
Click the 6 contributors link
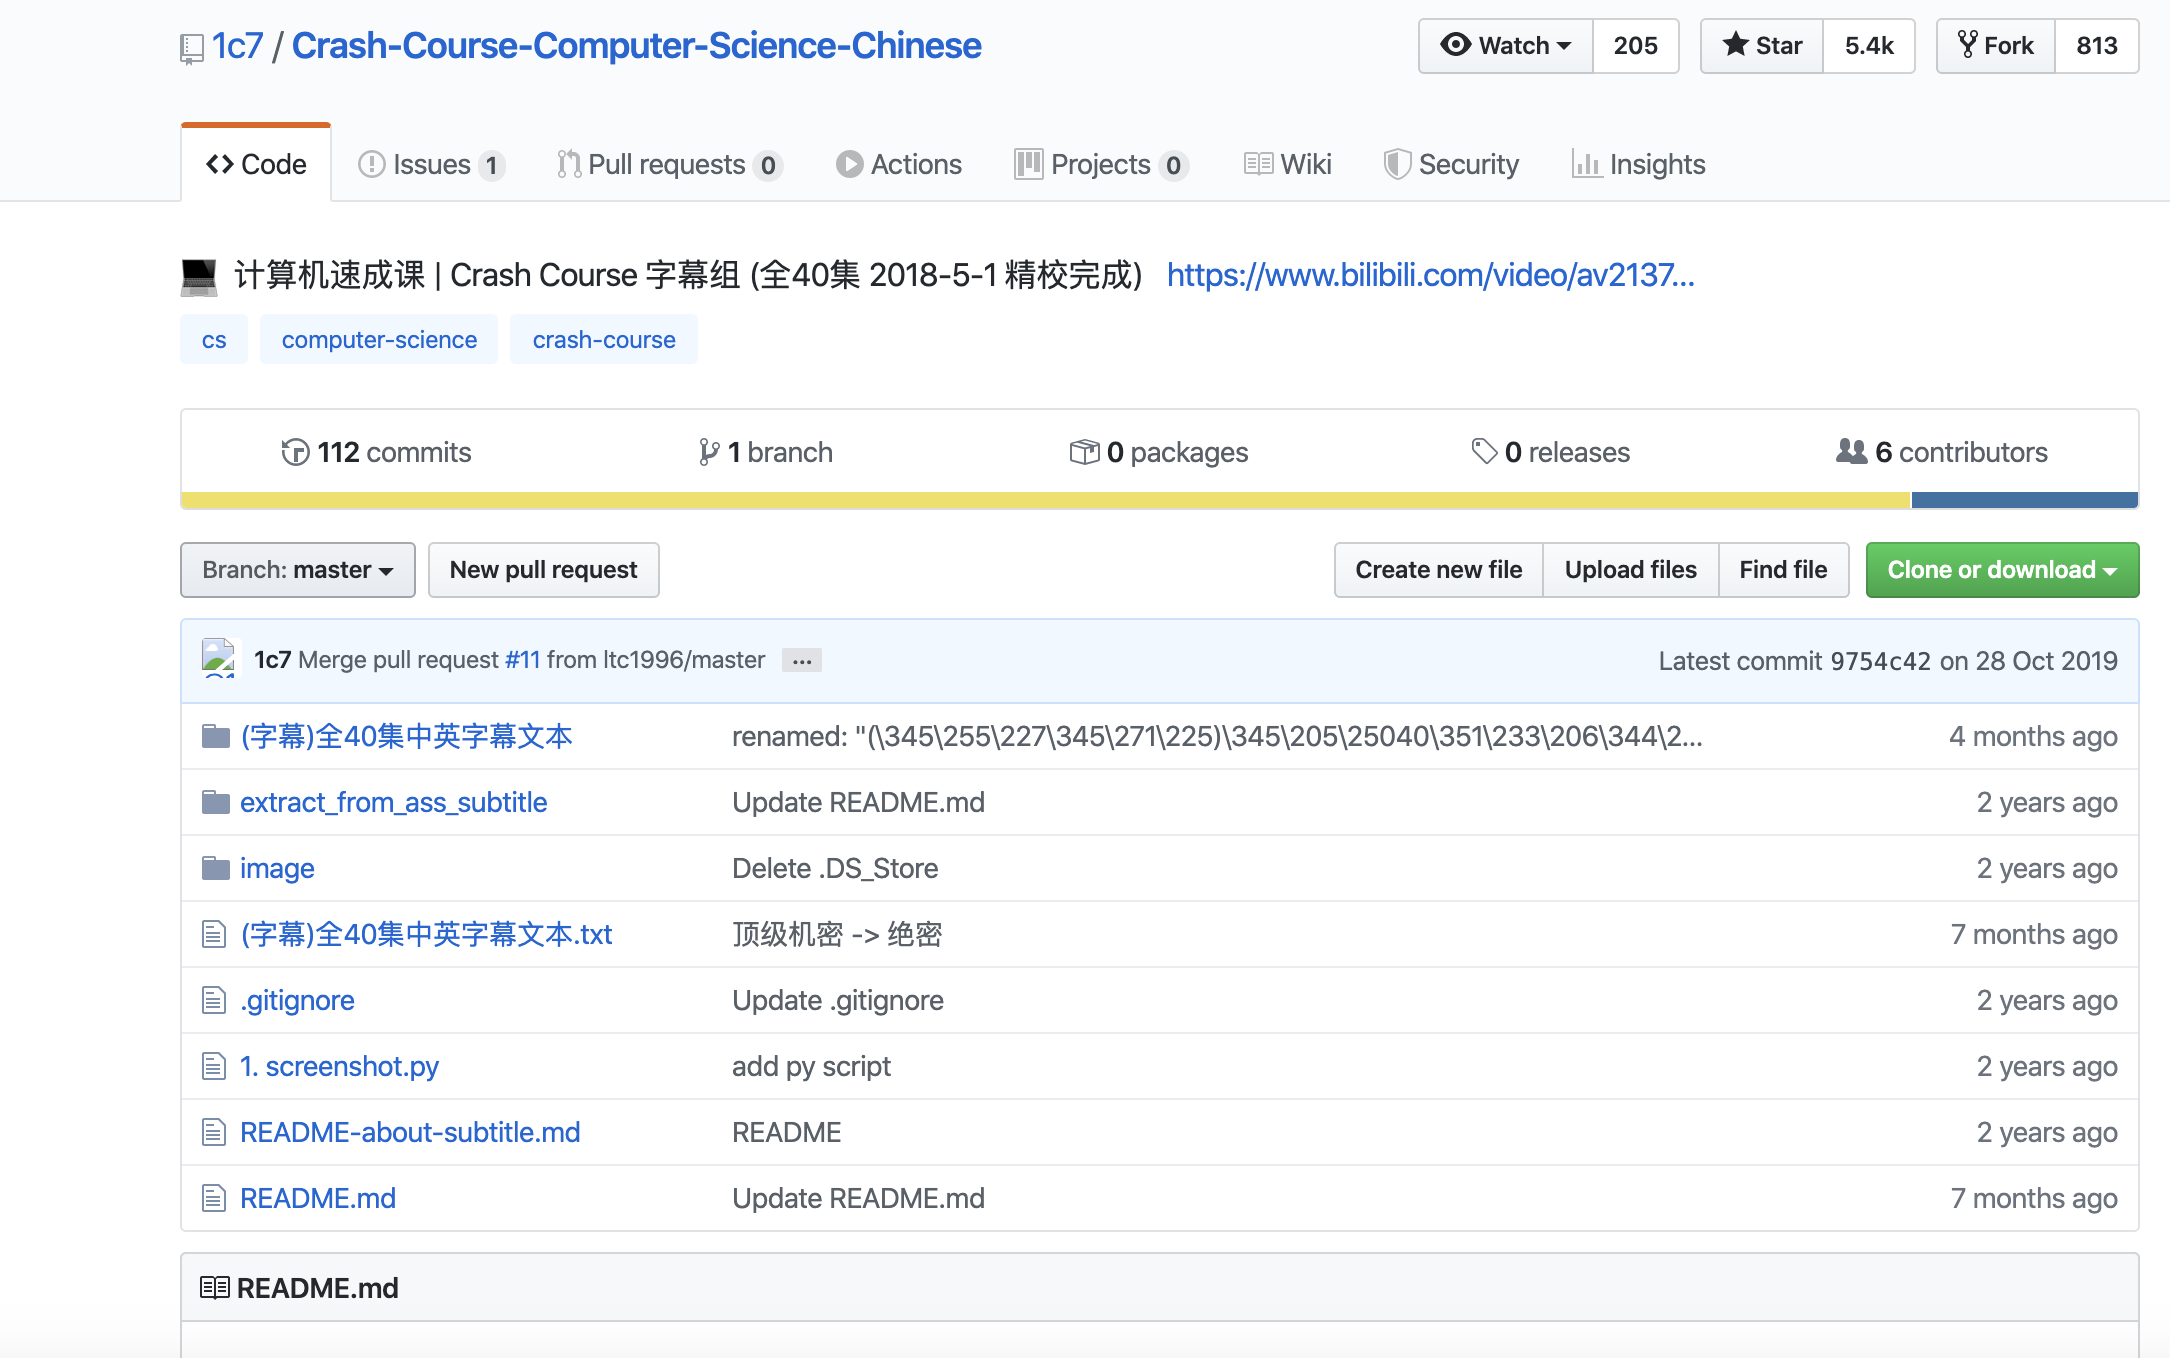[1942, 452]
